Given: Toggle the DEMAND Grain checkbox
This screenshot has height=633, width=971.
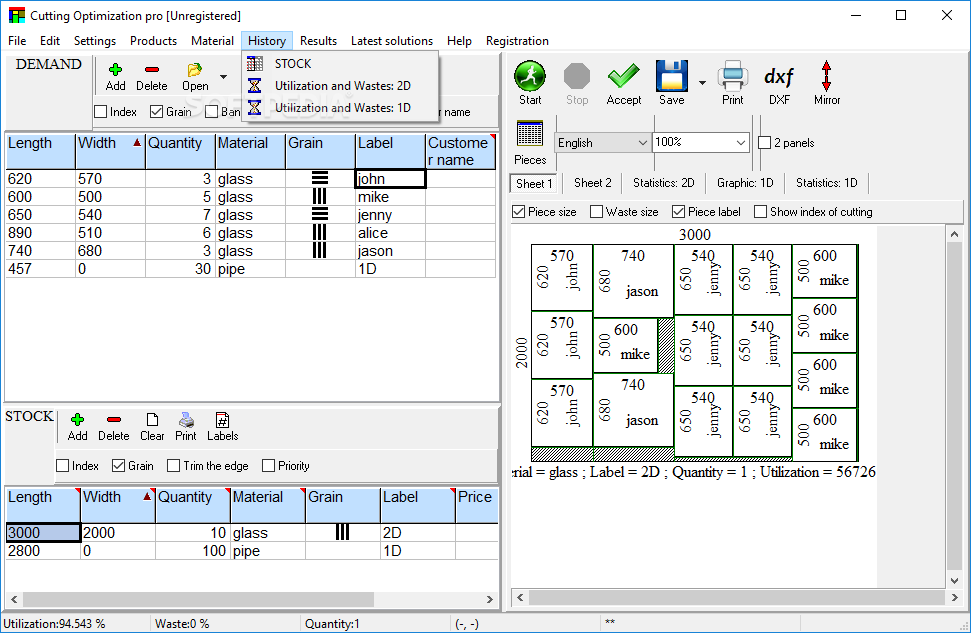Looking at the screenshot, I should 157,111.
